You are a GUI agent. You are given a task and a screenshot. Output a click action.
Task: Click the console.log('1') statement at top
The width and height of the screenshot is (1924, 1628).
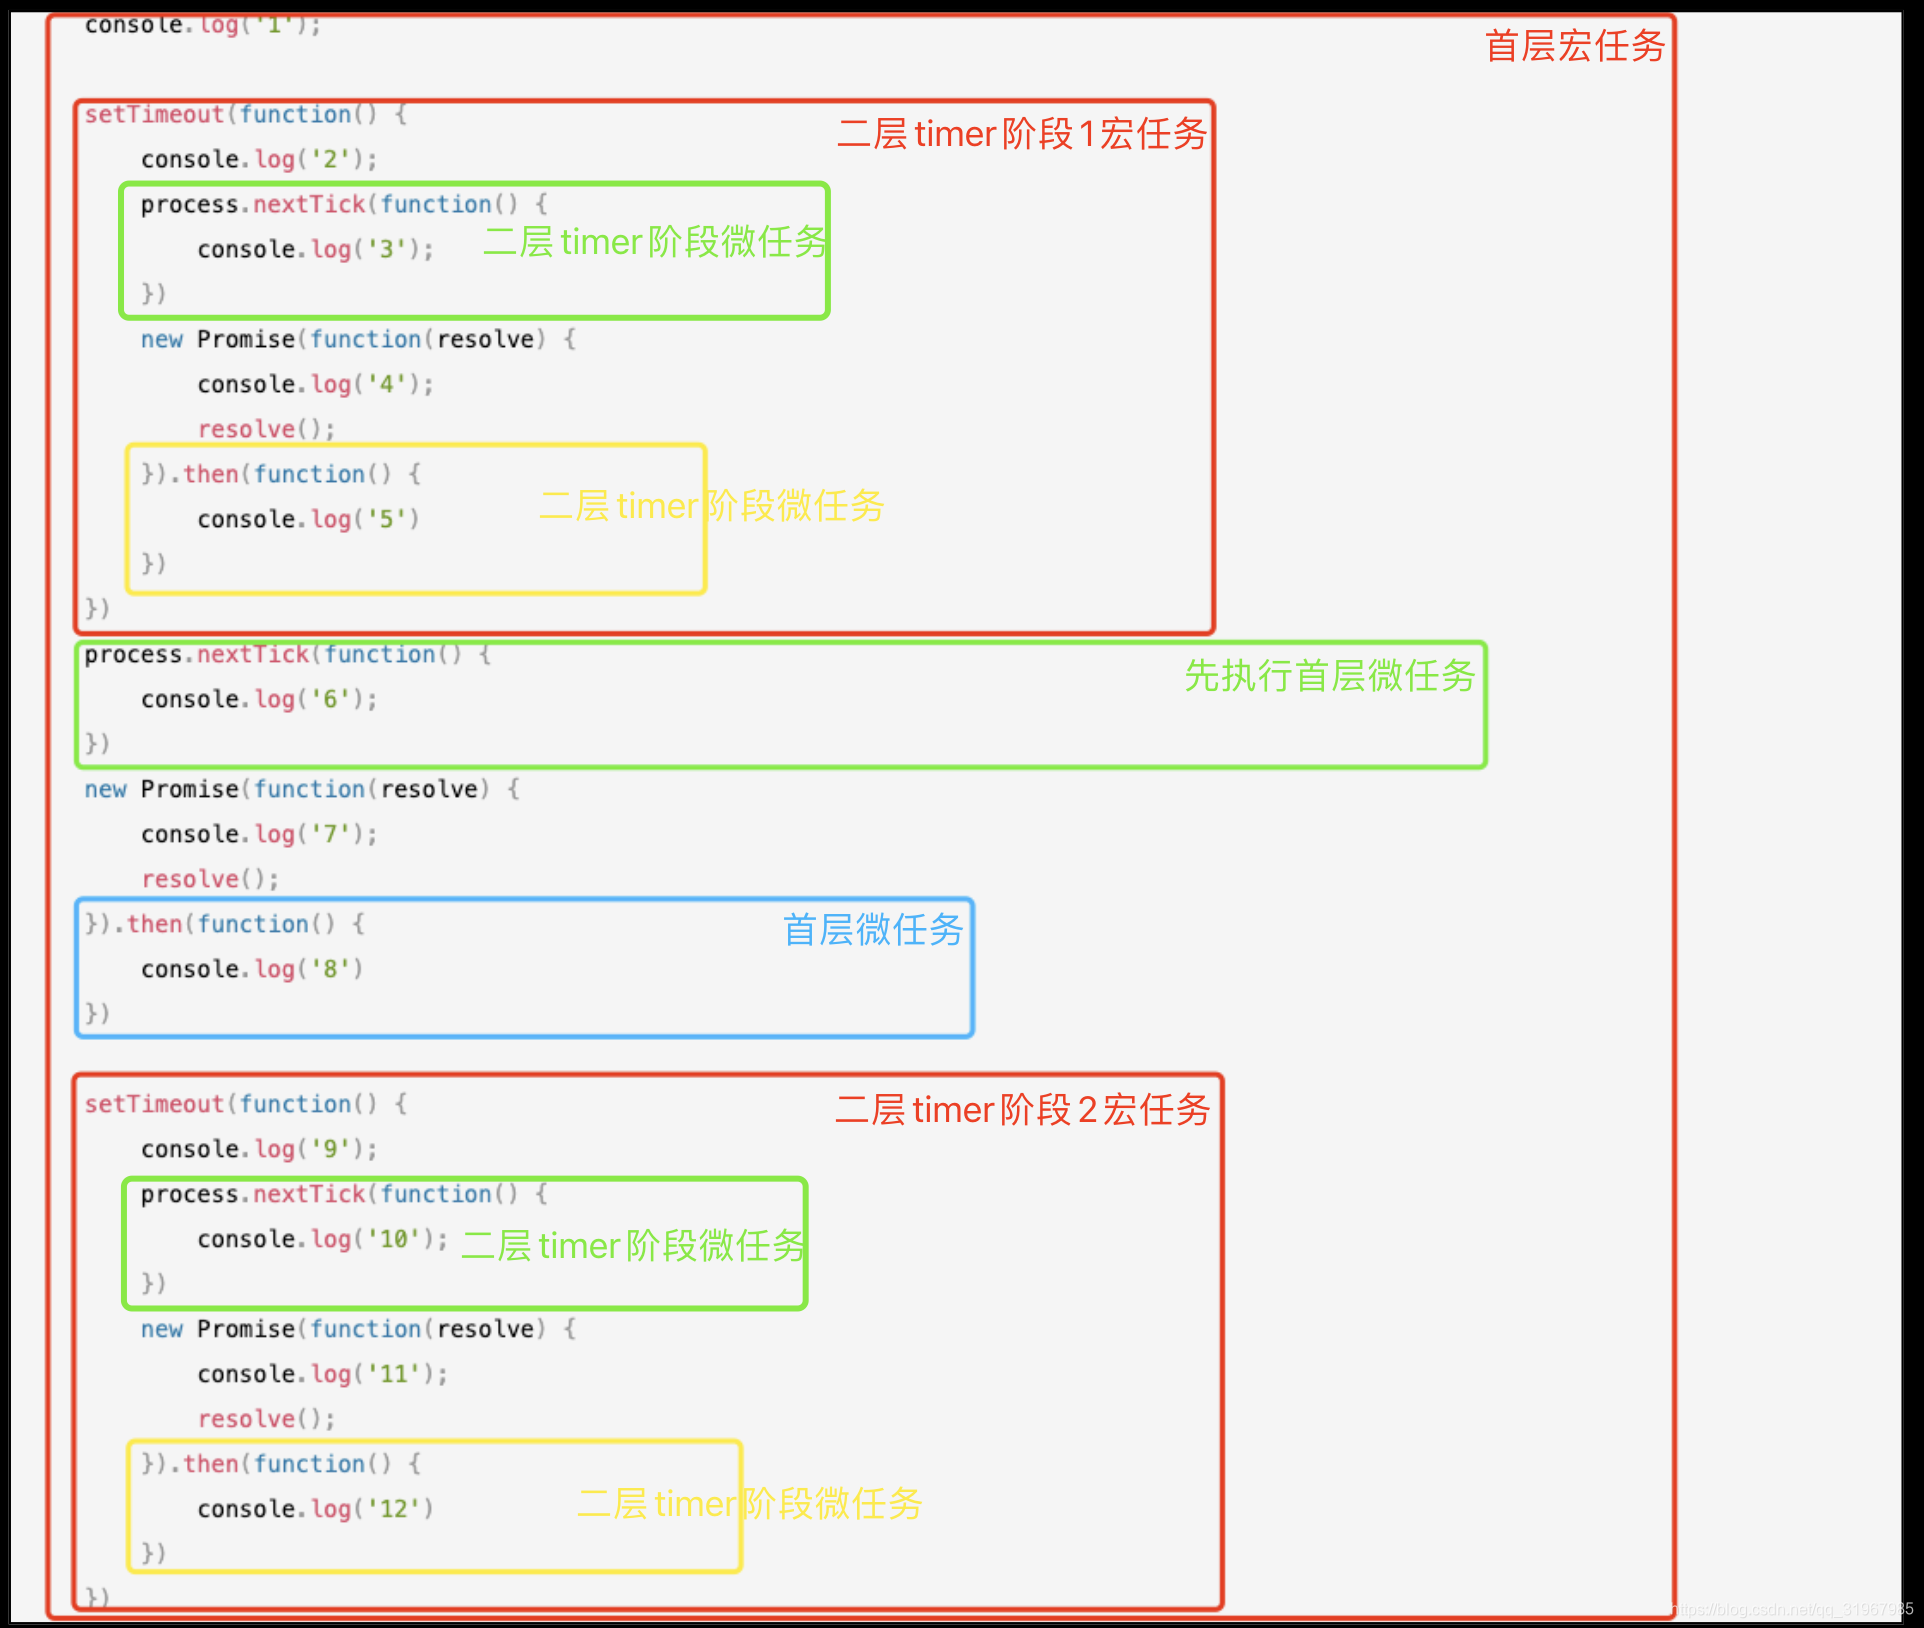pyautogui.click(x=200, y=25)
